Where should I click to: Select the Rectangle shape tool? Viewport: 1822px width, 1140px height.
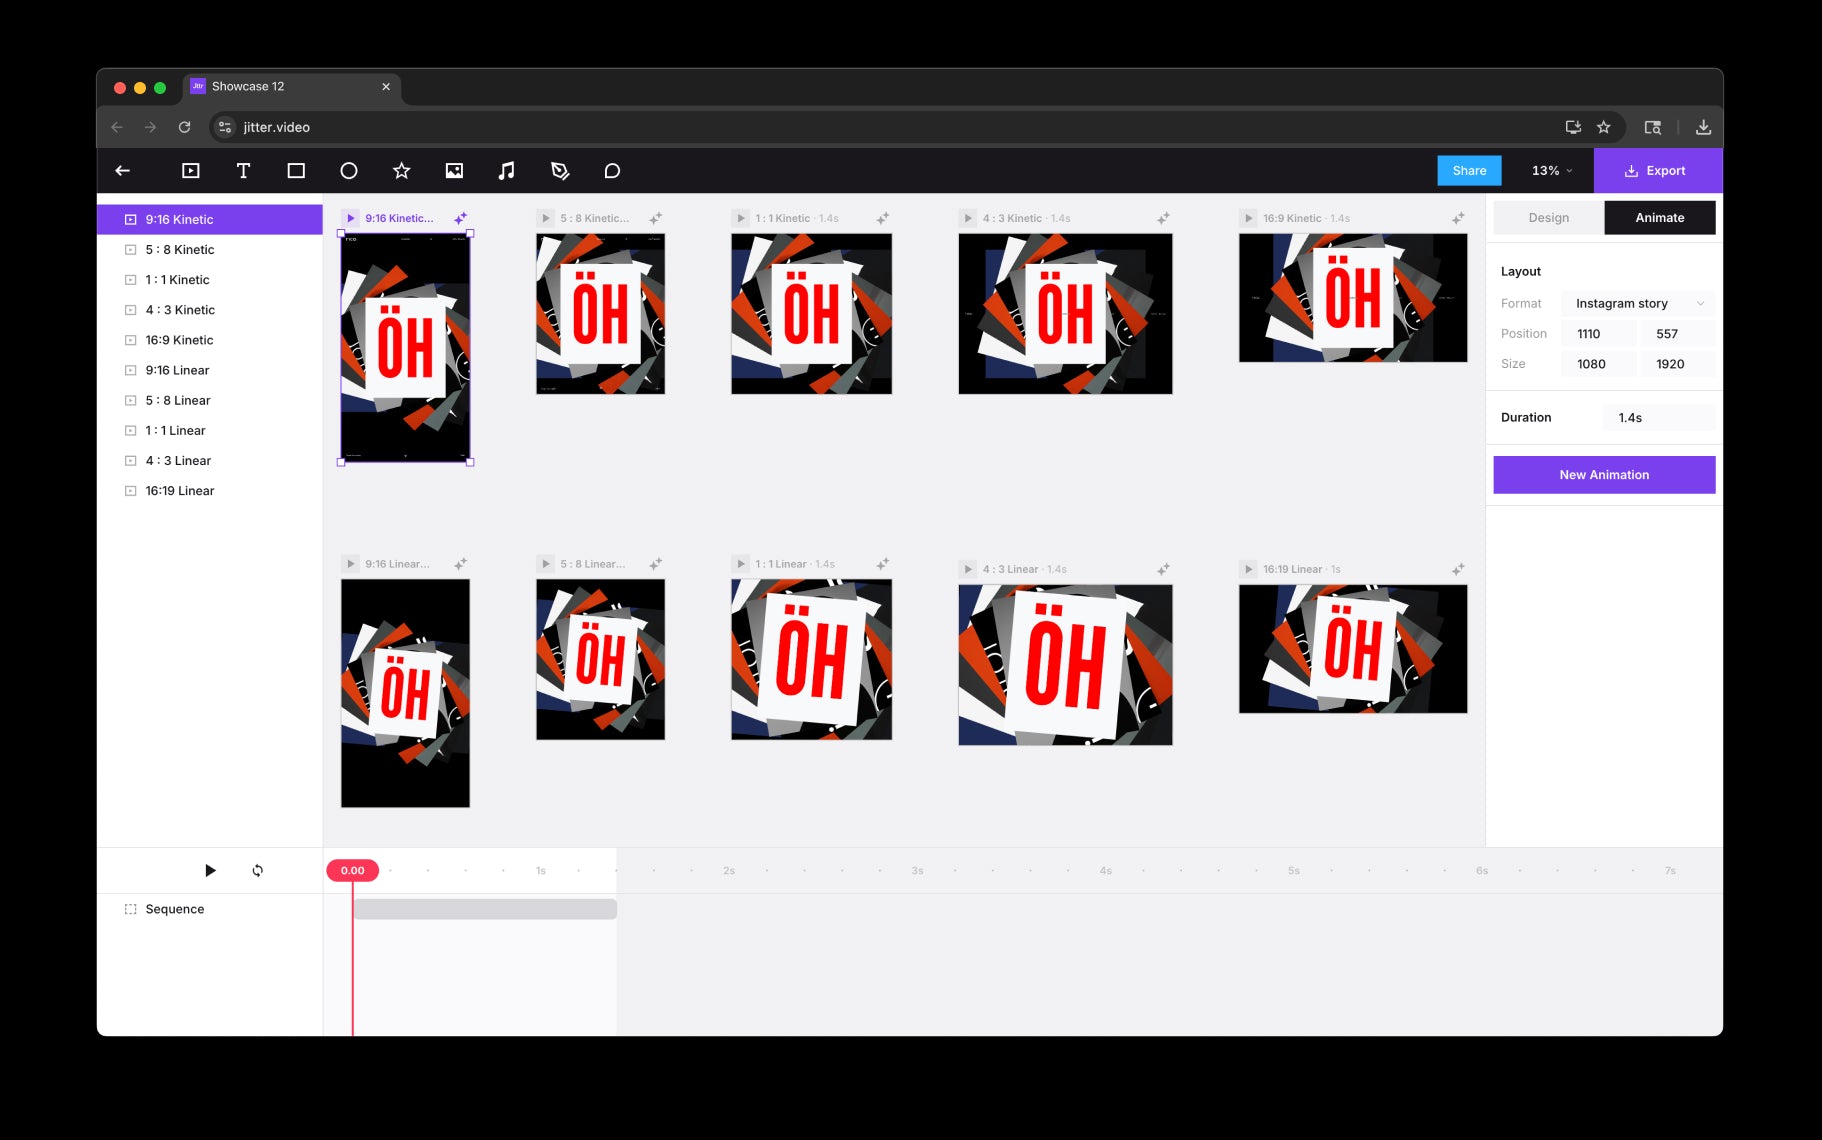tap(296, 171)
